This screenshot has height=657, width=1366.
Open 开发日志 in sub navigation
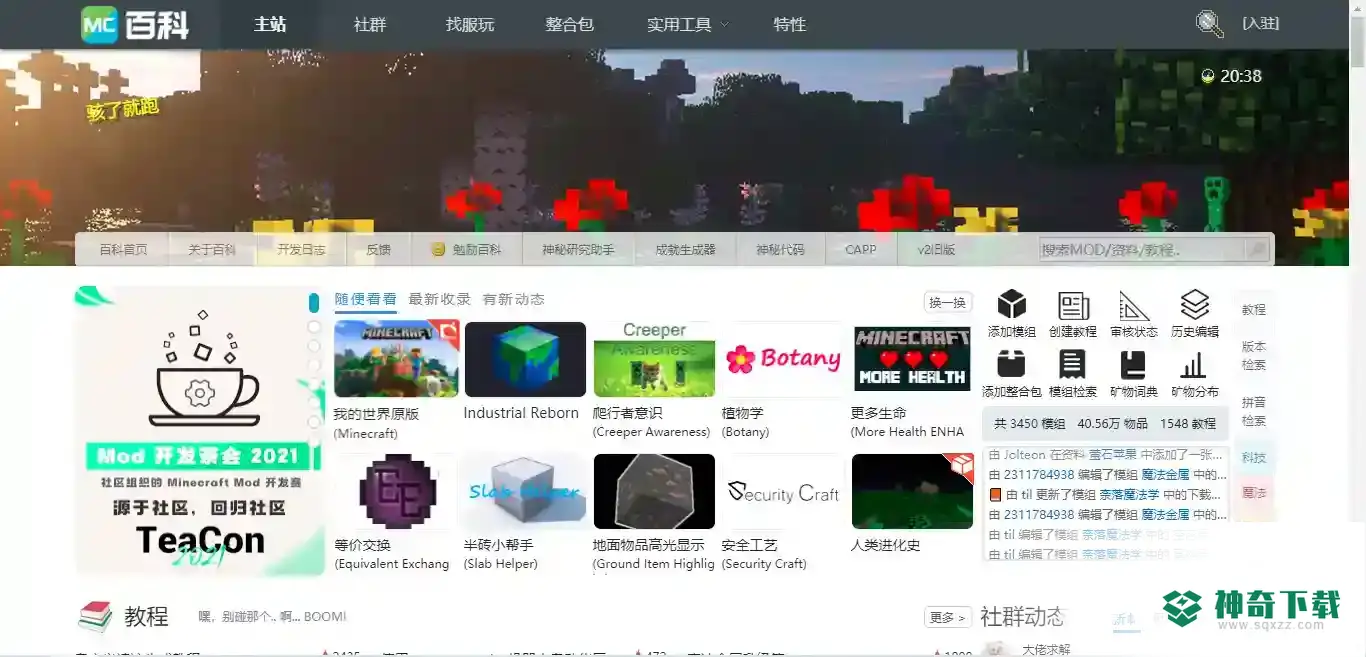[301, 250]
